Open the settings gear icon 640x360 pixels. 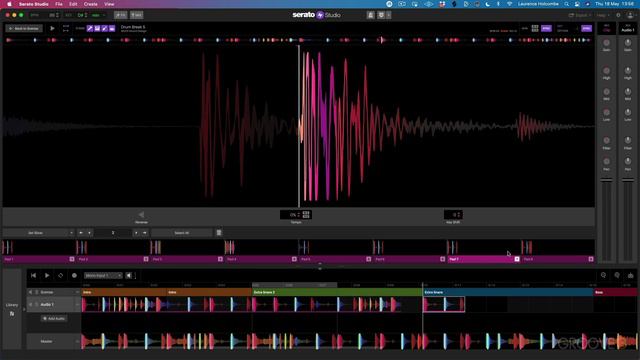click(x=618, y=15)
